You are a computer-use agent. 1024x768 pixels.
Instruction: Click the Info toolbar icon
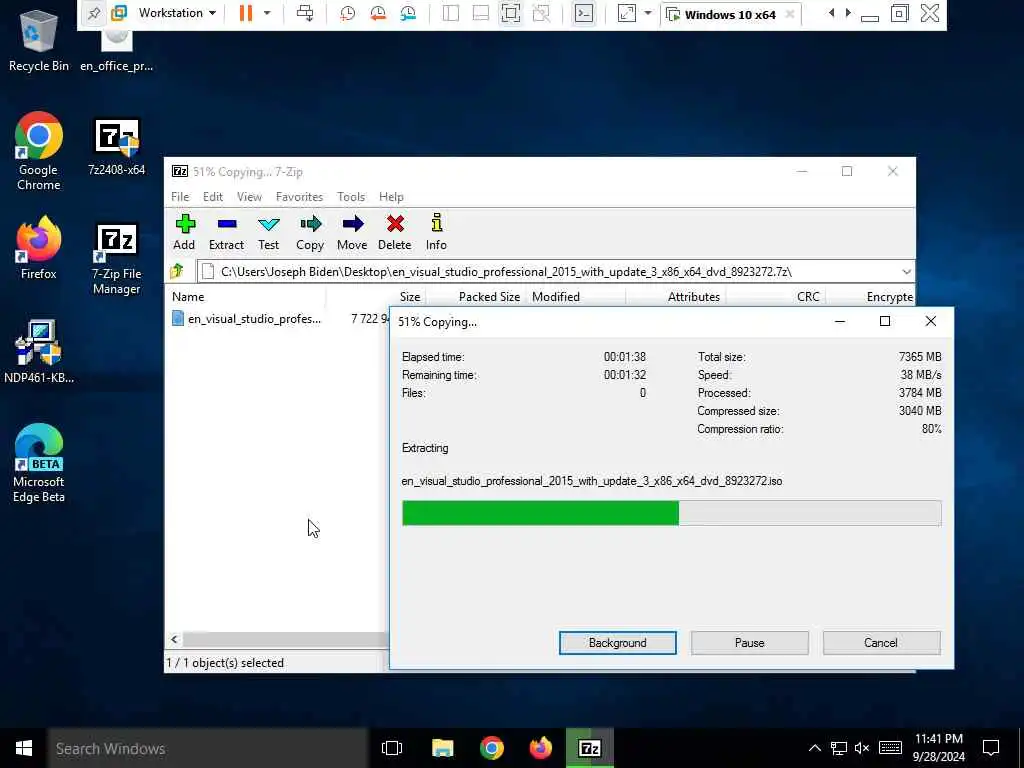(x=437, y=223)
